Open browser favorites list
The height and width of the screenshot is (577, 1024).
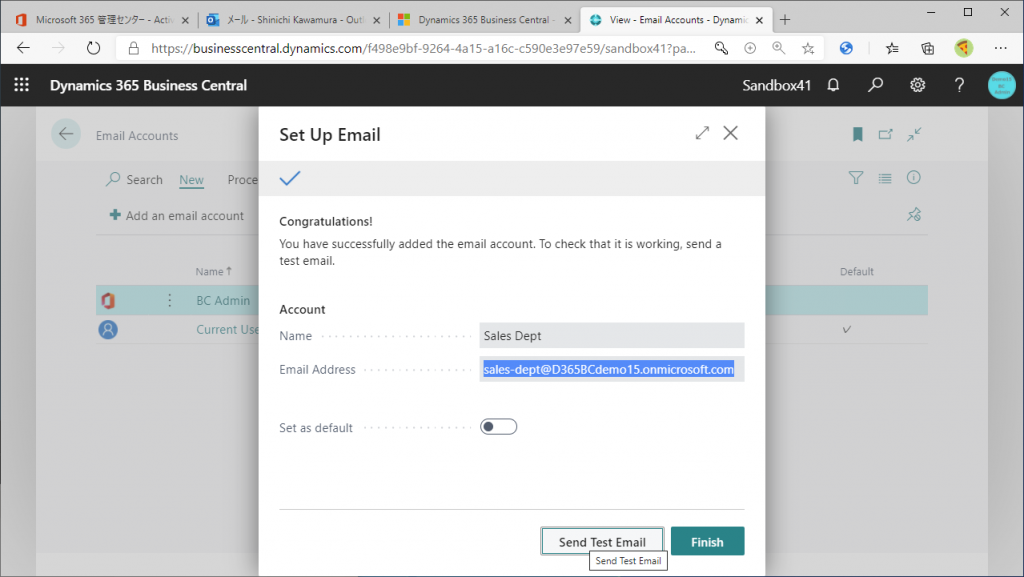[x=892, y=48]
